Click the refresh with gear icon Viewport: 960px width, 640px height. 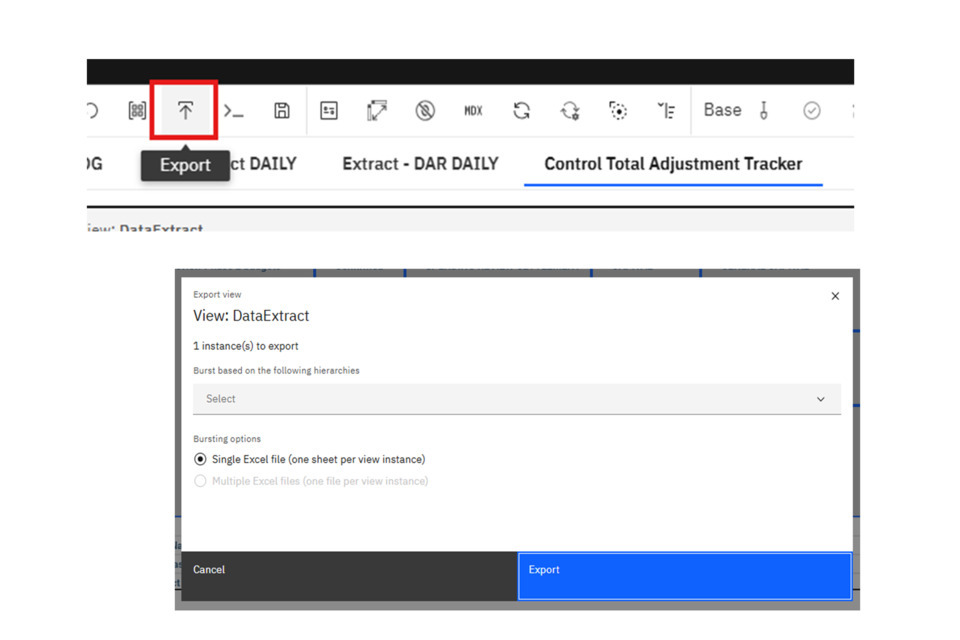[x=570, y=111]
